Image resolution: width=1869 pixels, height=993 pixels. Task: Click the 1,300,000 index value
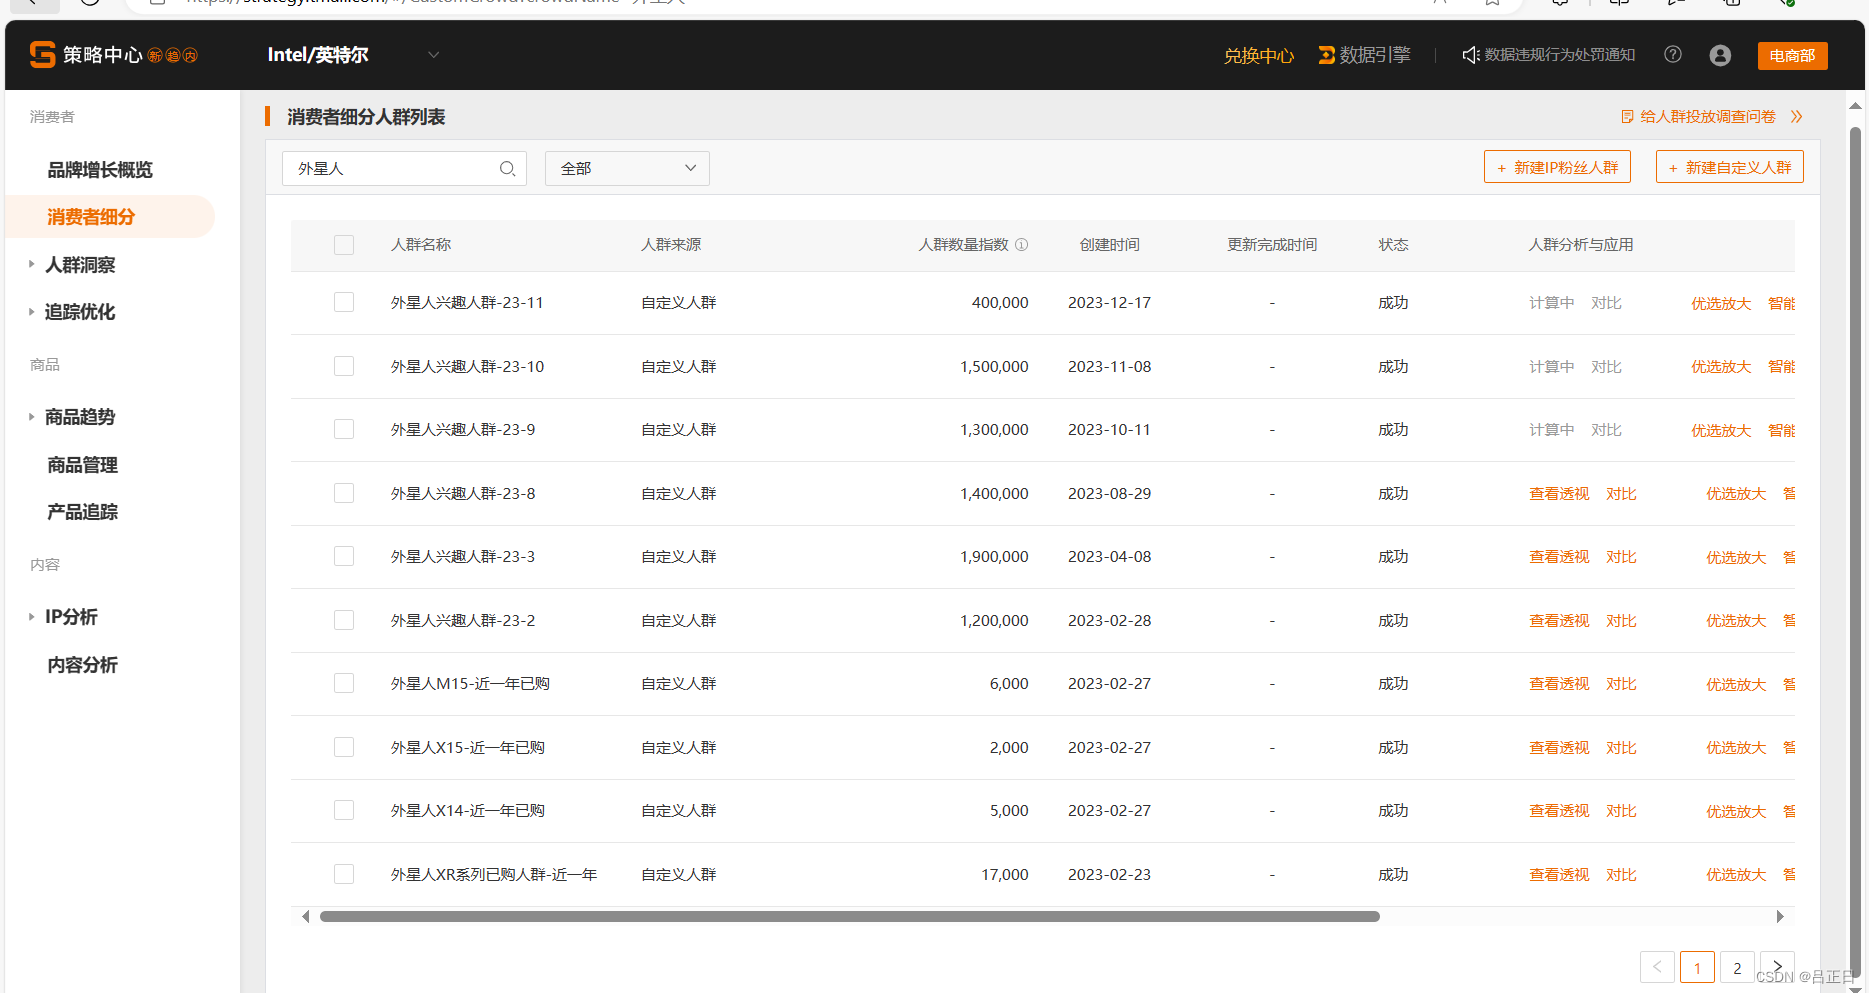click(994, 430)
